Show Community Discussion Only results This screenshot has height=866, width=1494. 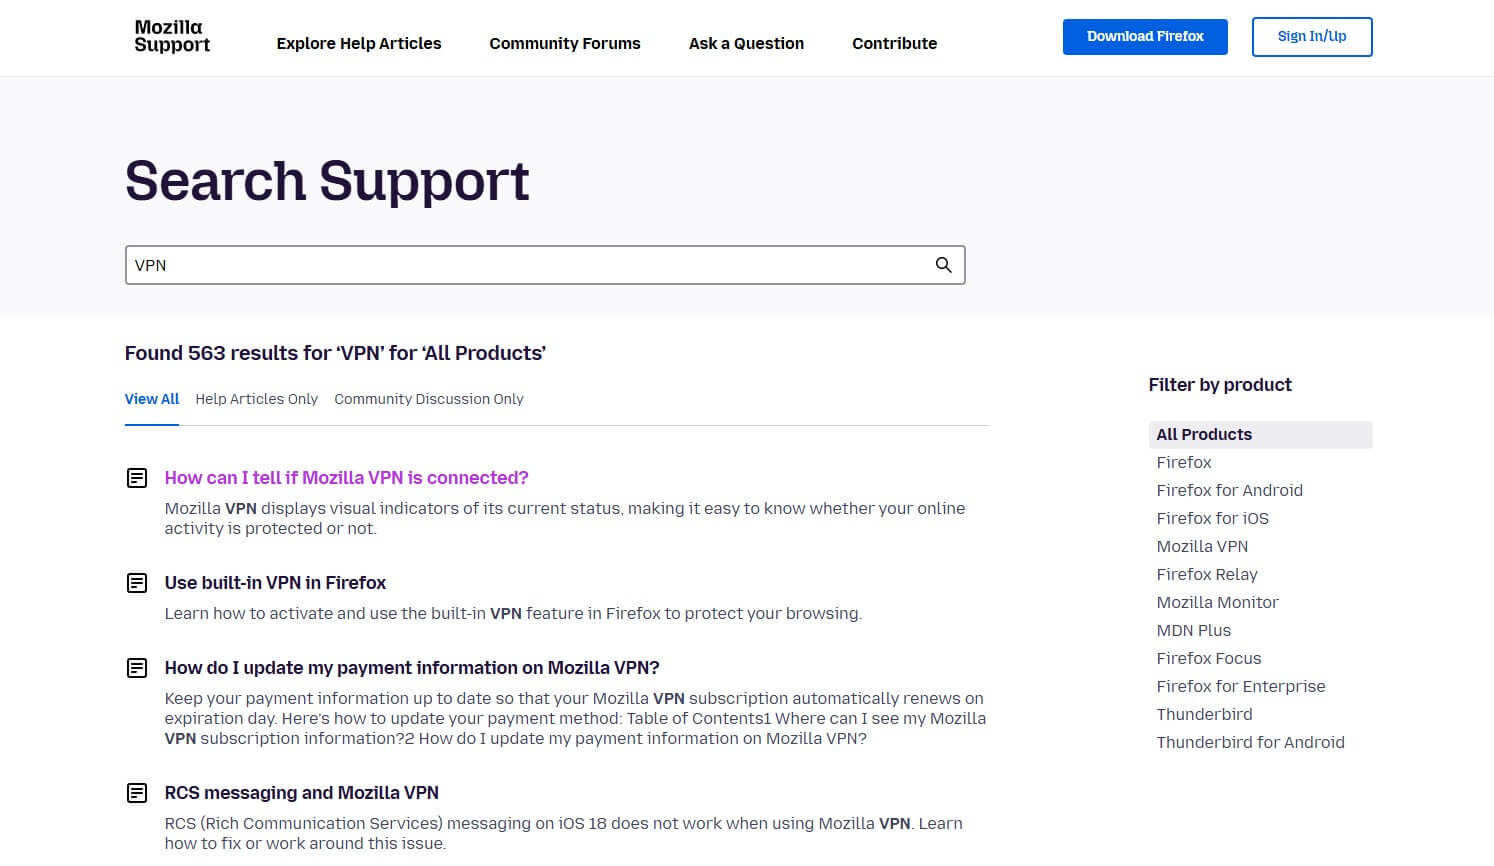428,398
